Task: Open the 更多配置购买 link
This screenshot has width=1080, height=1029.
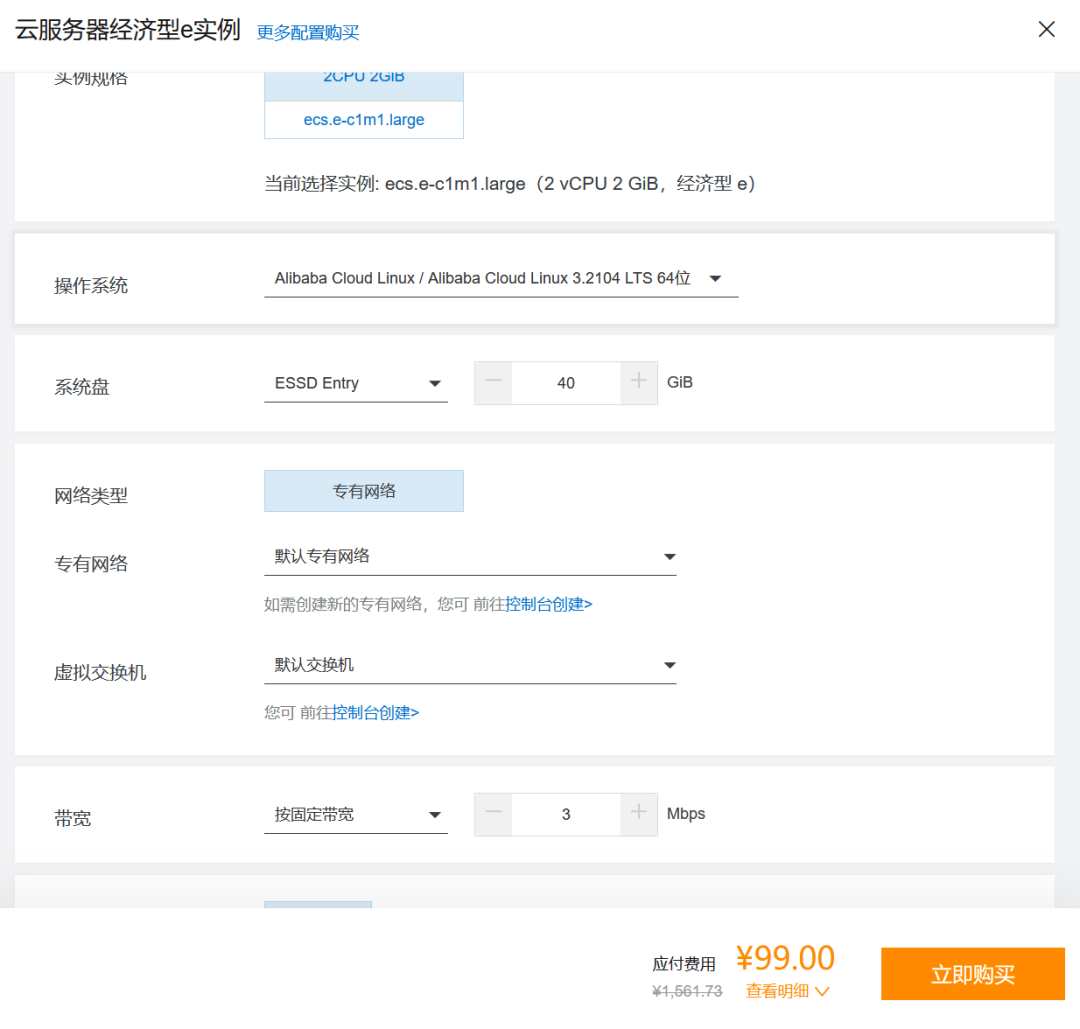Action: click(308, 32)
